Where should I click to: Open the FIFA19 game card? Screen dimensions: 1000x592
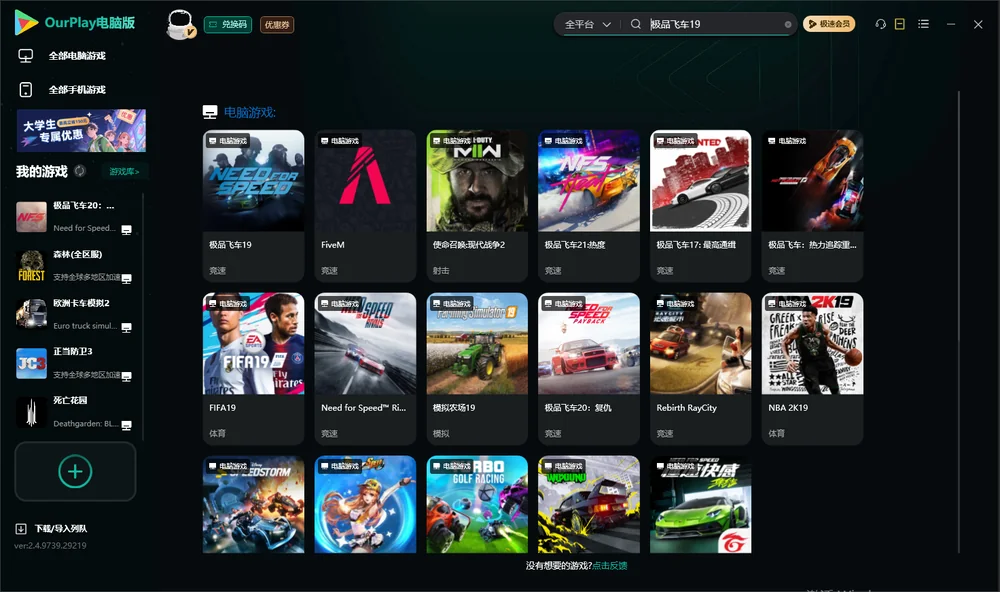[253, 369]
